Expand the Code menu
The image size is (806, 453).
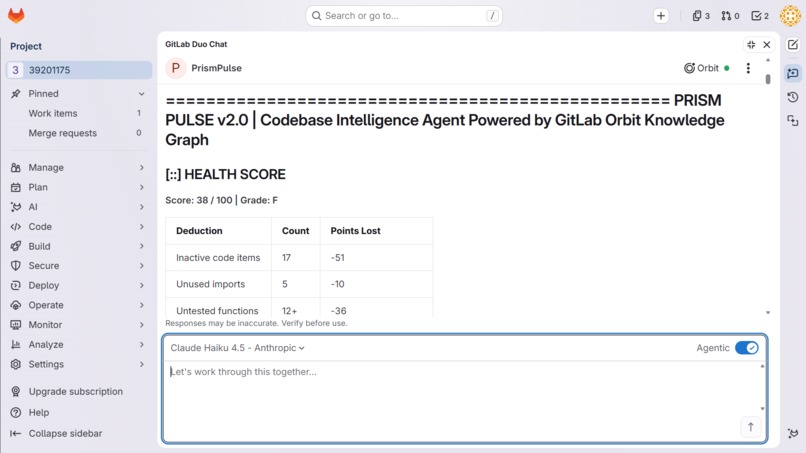coord(79,226)
